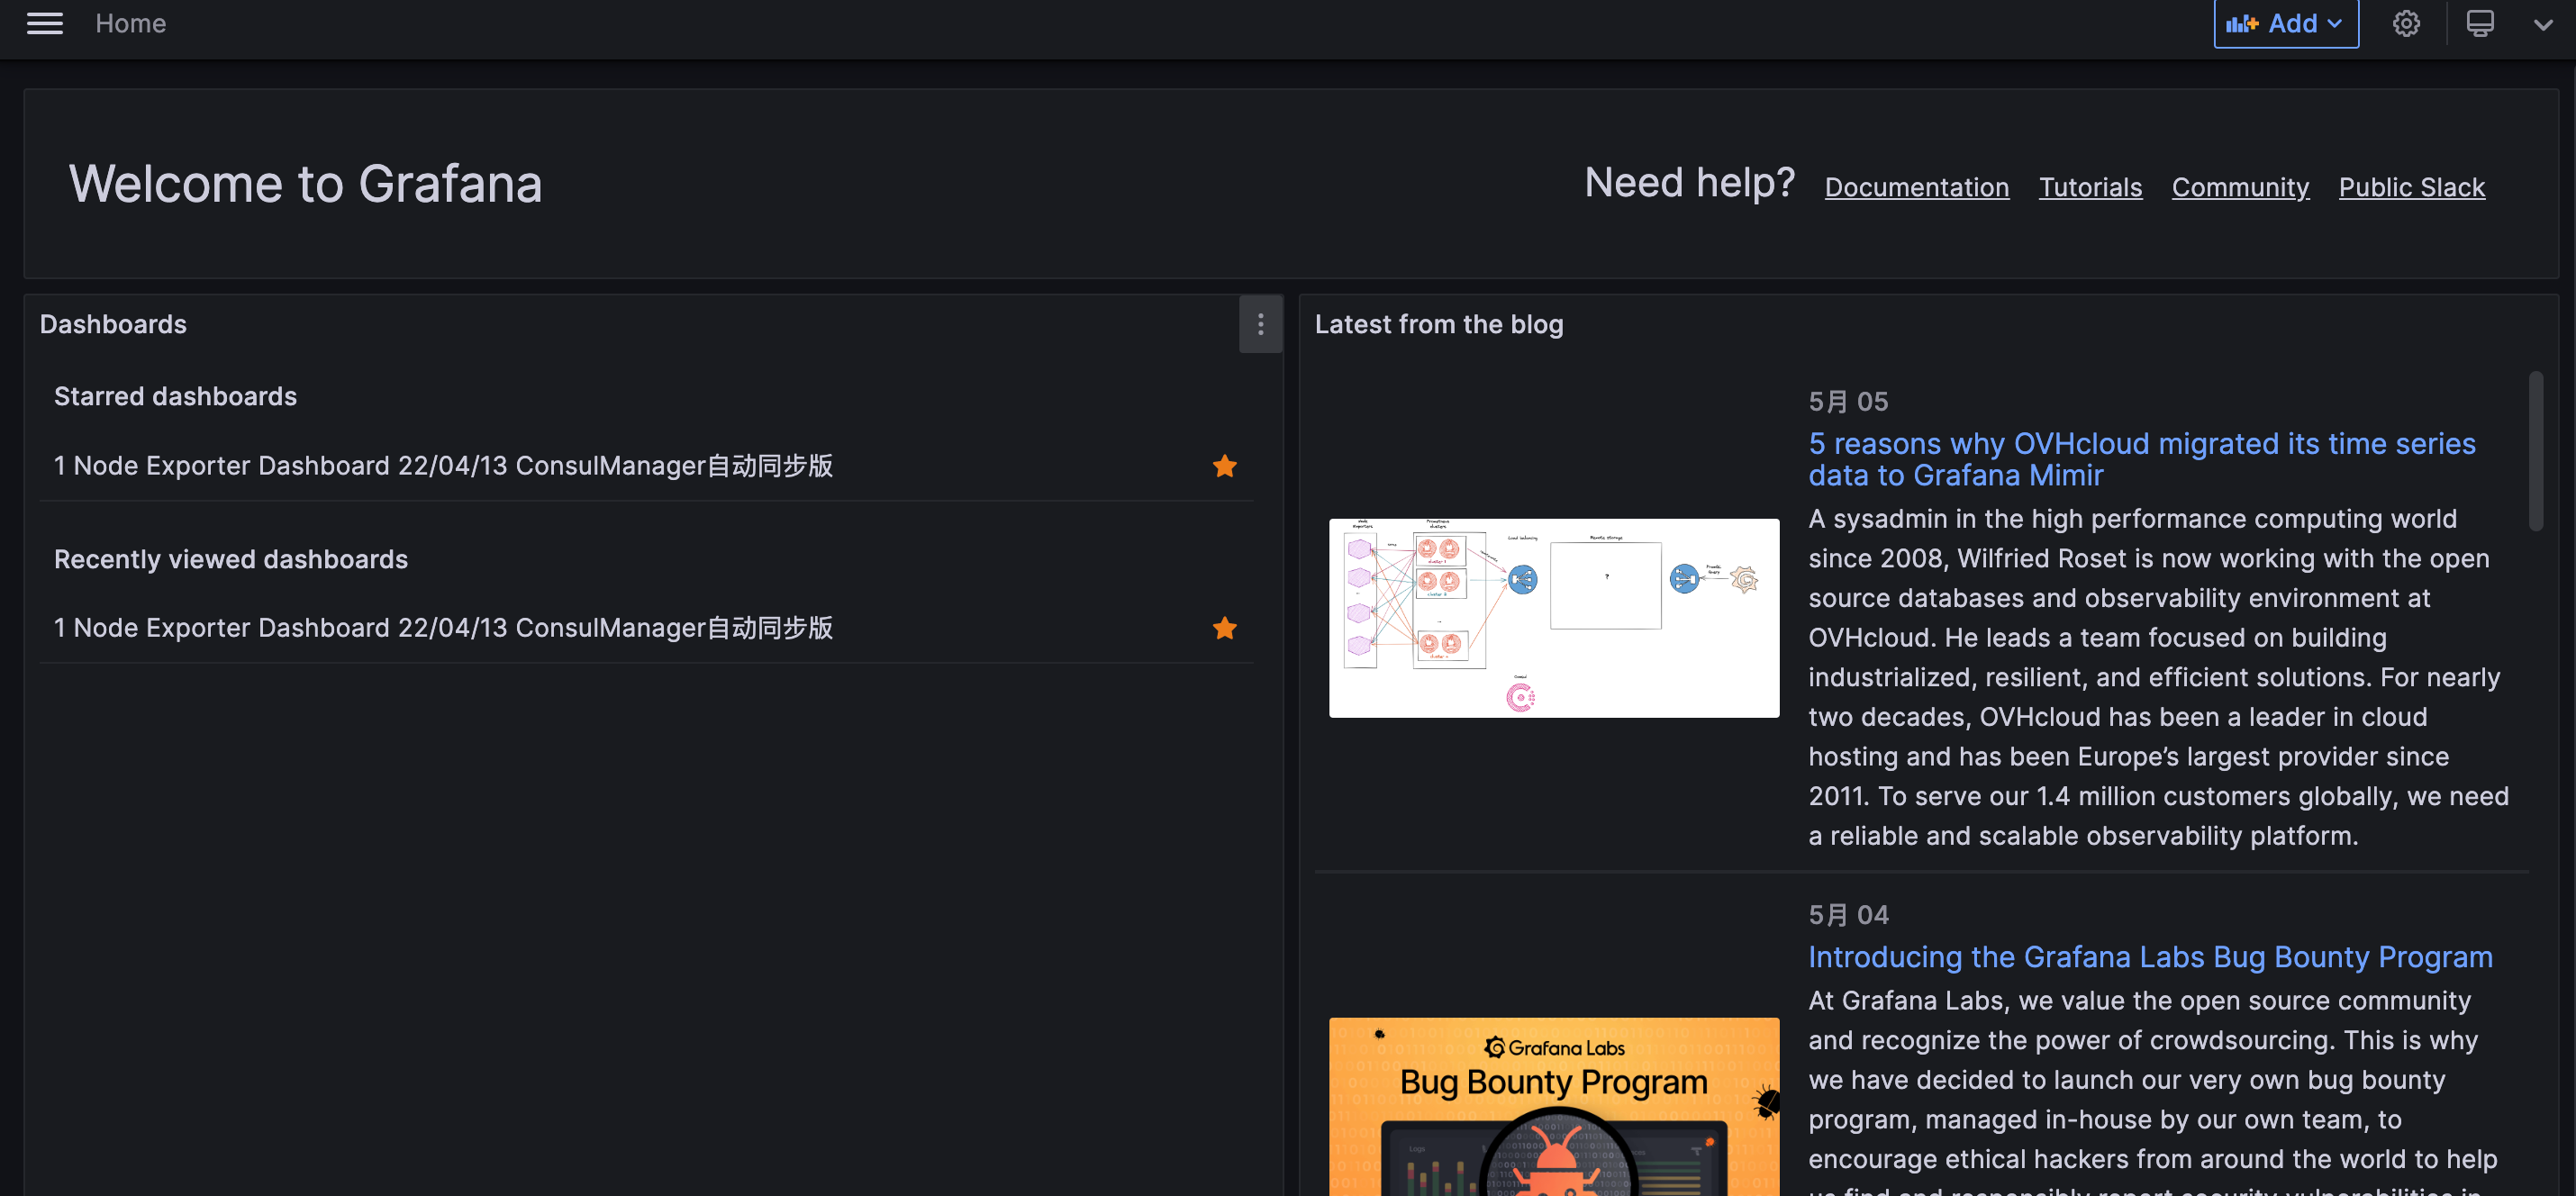The width and height of the screenshot is (2576, 1196).
Task: Click the 5月 04 blog date
Action: [x=1848, y=914]
